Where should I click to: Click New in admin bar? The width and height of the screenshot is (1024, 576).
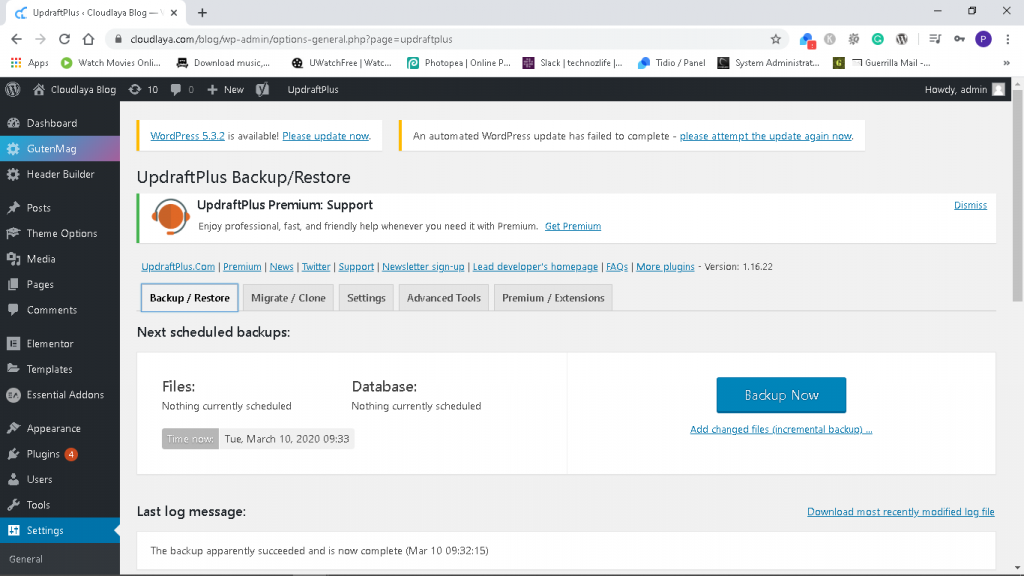click(225, 89)
